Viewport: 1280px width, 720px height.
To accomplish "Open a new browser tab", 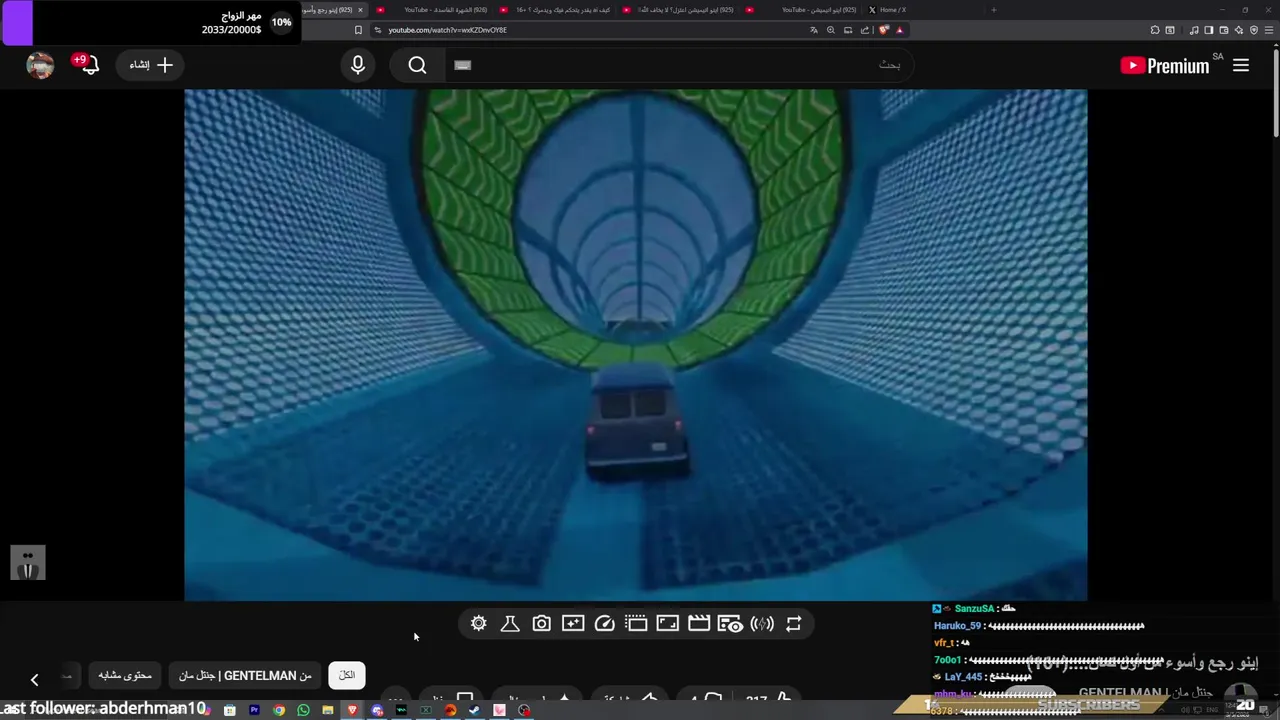I will pyautogui.click(x=993, y=10).
